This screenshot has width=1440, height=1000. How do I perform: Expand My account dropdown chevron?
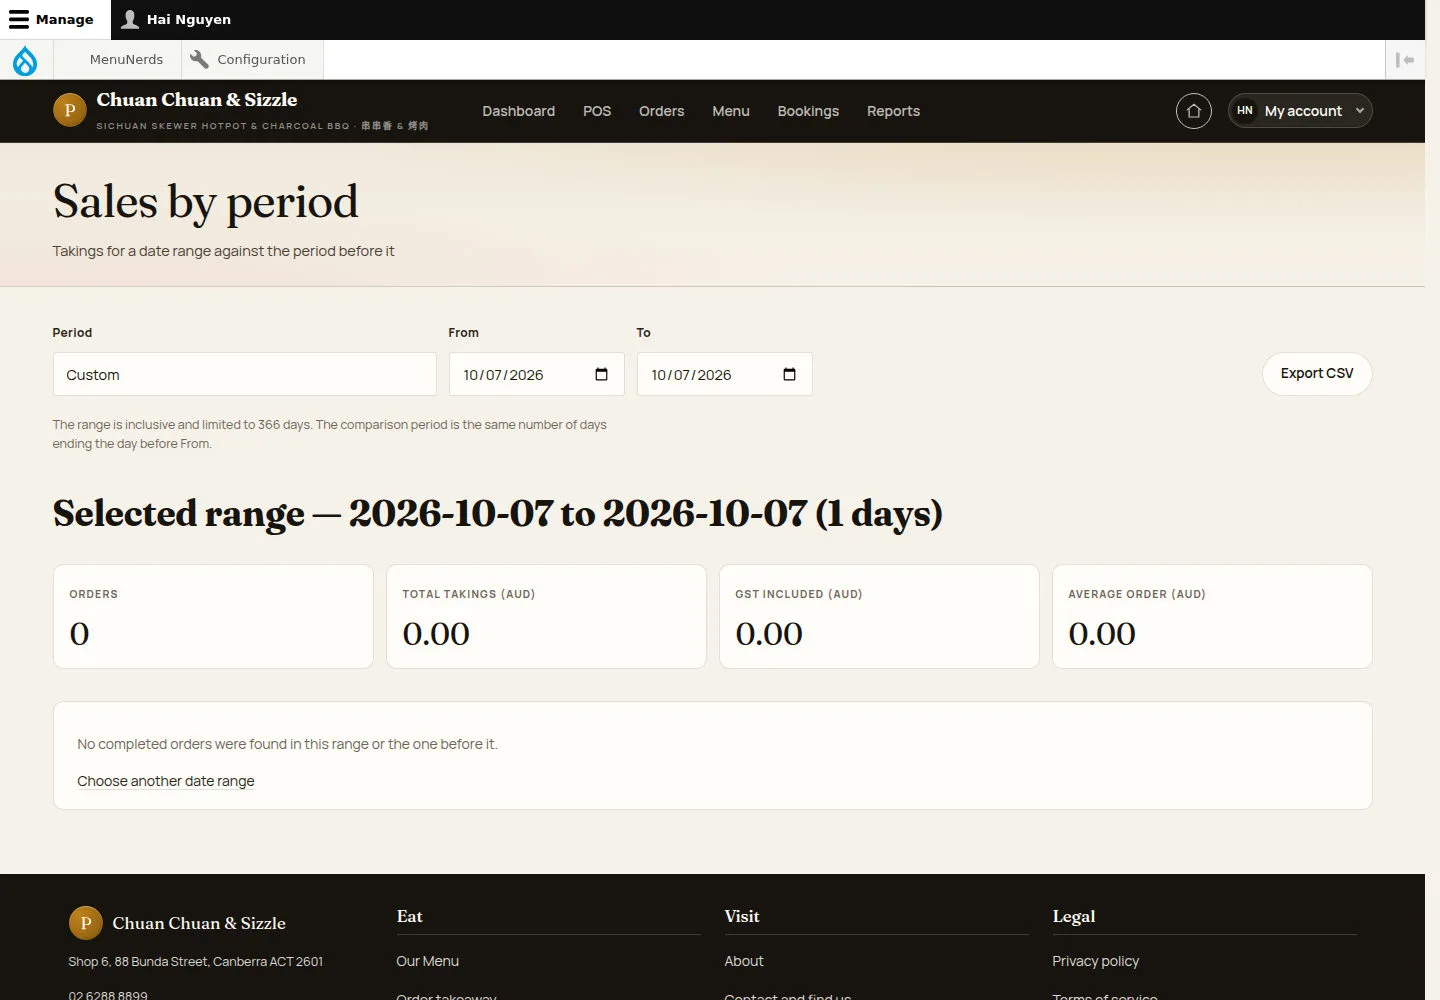[x=1360, y=111]
